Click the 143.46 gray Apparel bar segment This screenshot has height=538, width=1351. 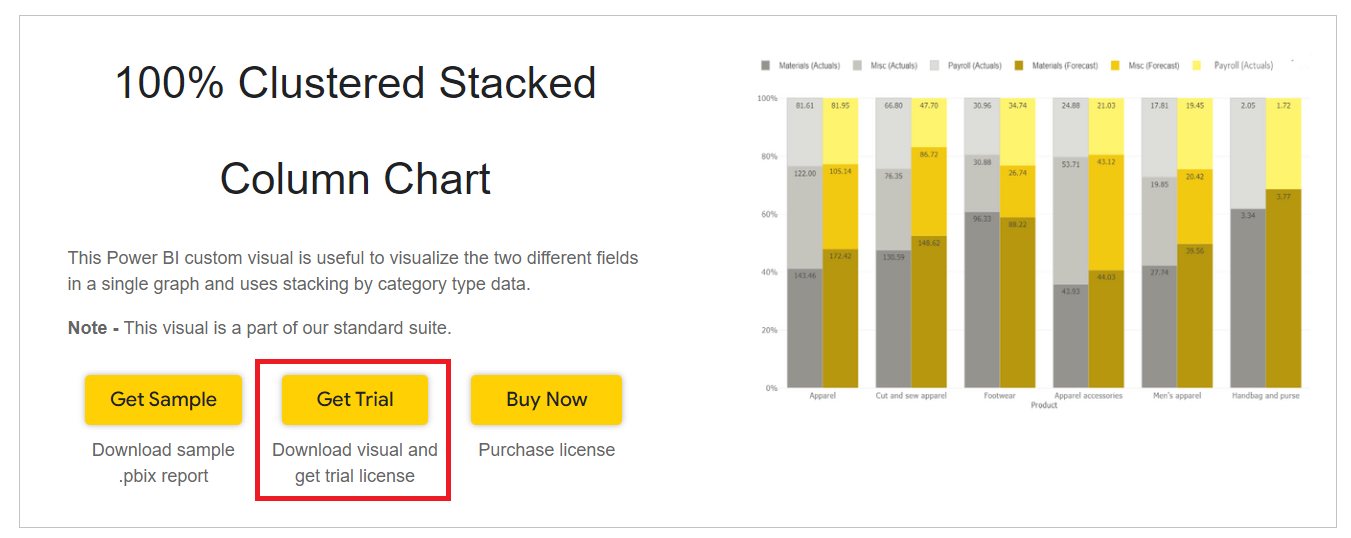pos(805,326)
